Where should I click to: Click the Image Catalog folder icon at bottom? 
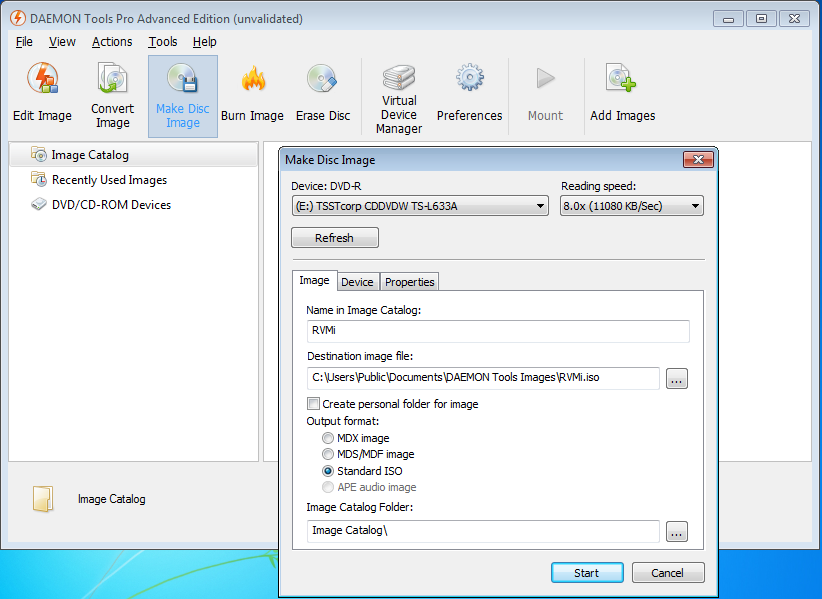pos(43,498)
